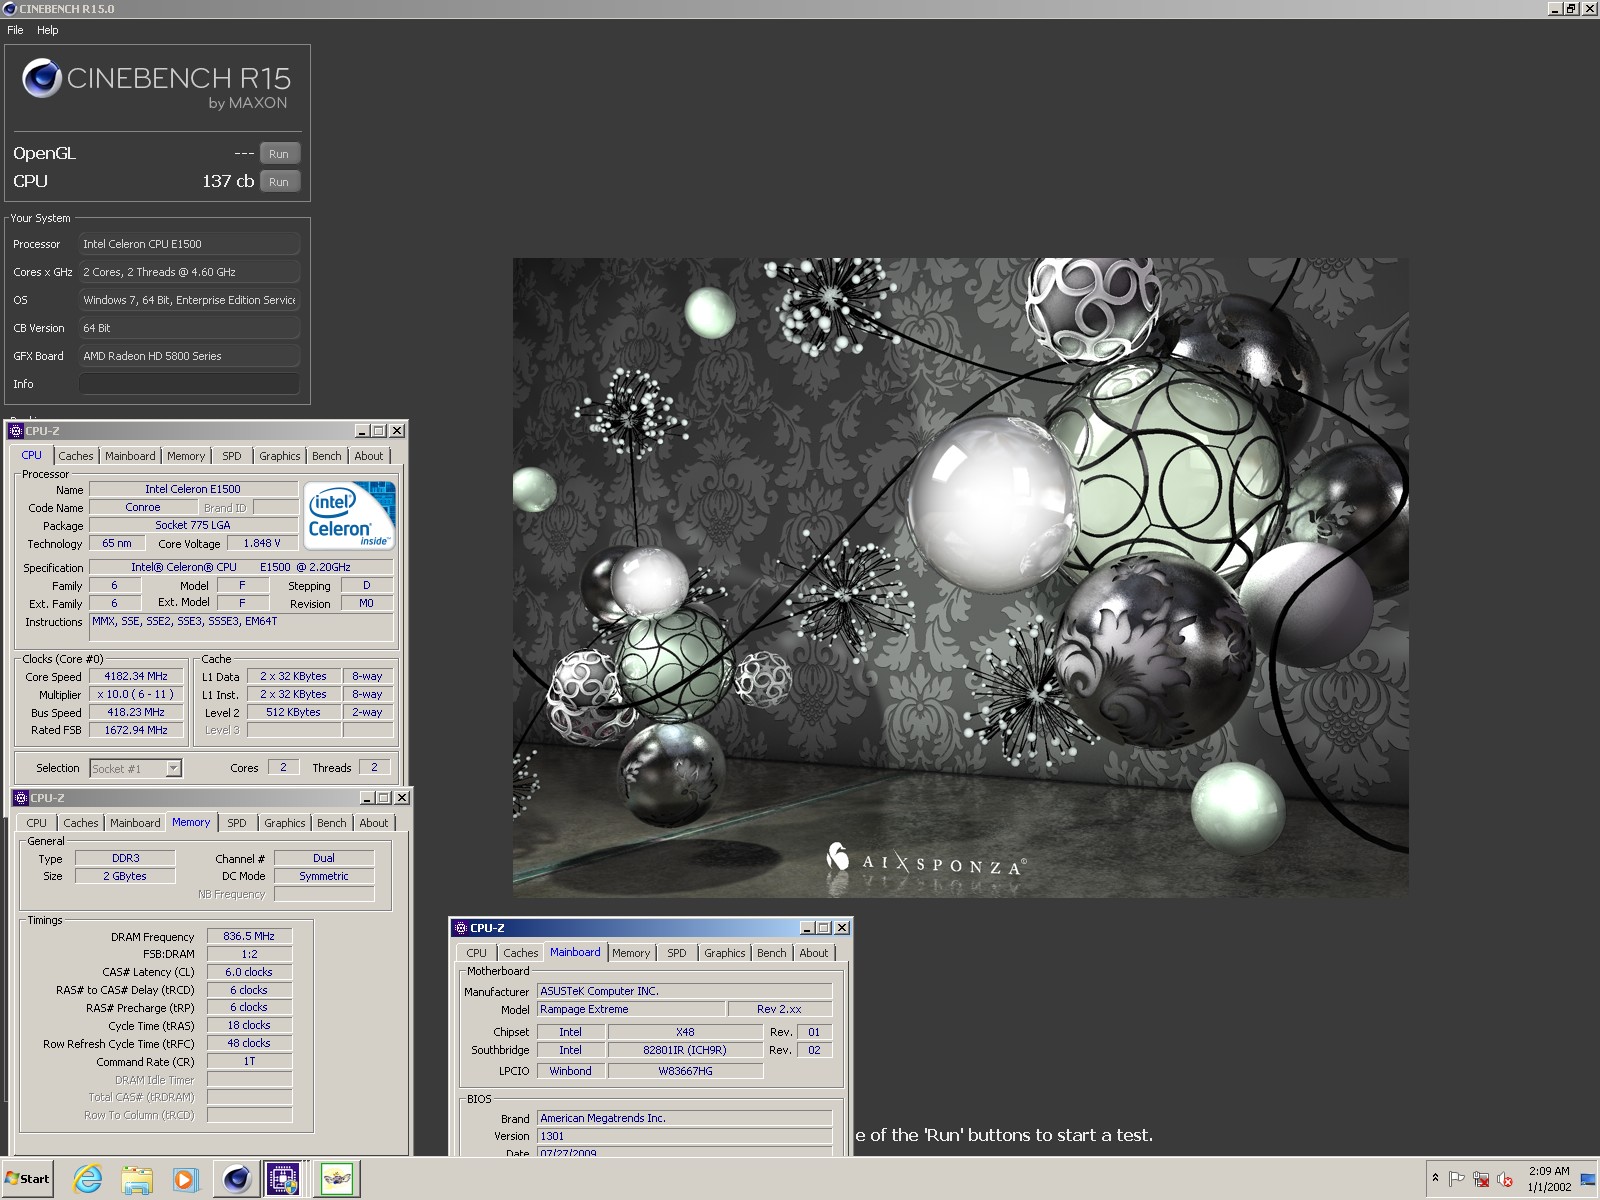Open the winged-logo app in taskbar
The width and height of the screenshot is (1600, 1200).
point(337,1179)
